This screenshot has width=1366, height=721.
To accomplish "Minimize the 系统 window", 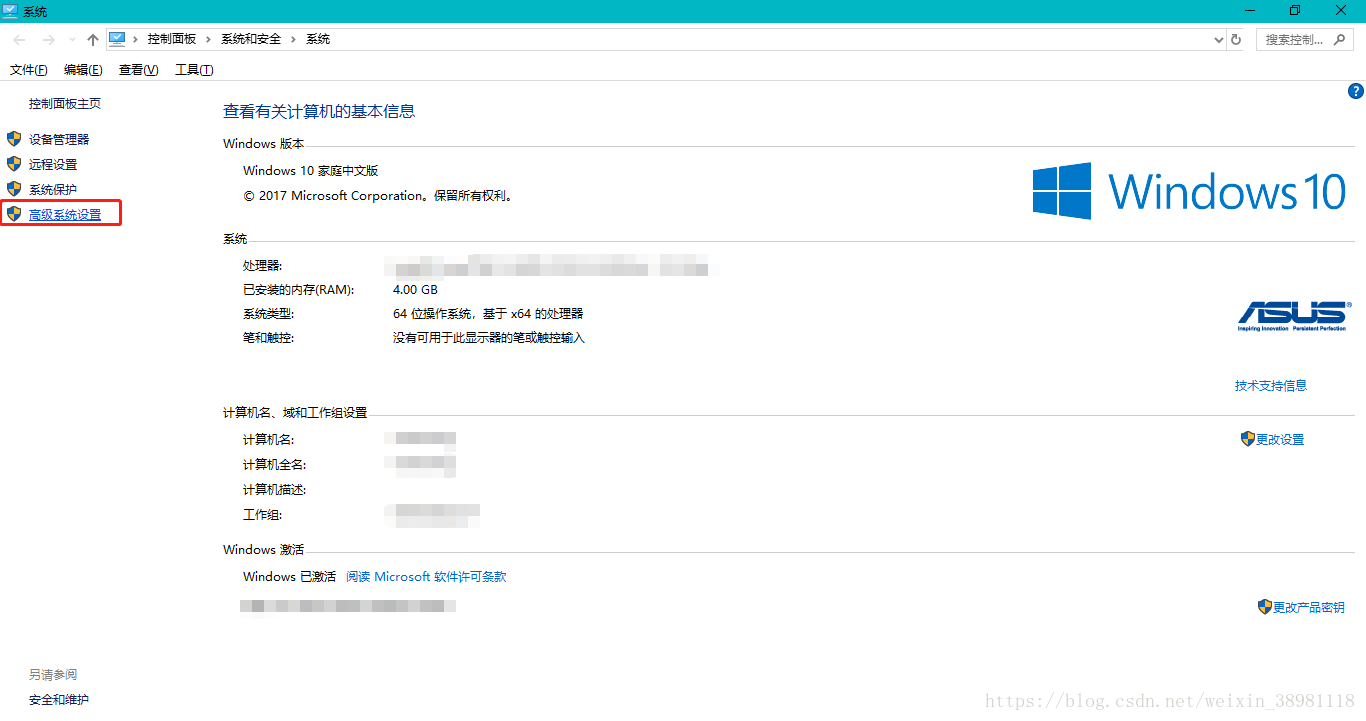I will coord(1248,10).
